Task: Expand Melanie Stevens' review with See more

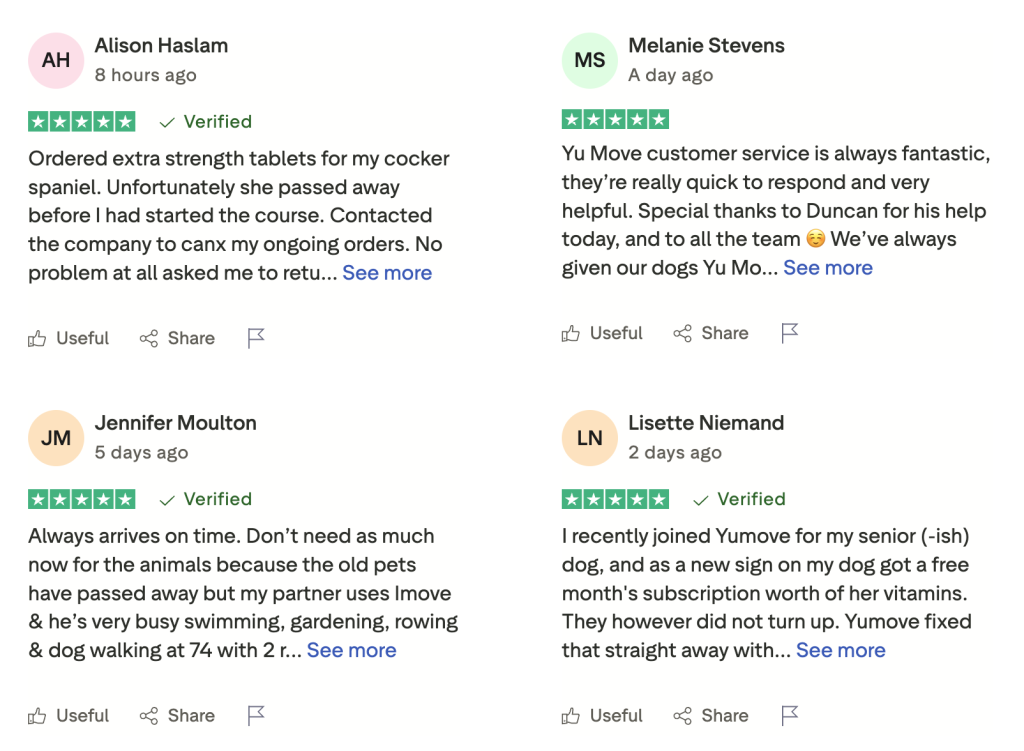Action: [828, 267]
